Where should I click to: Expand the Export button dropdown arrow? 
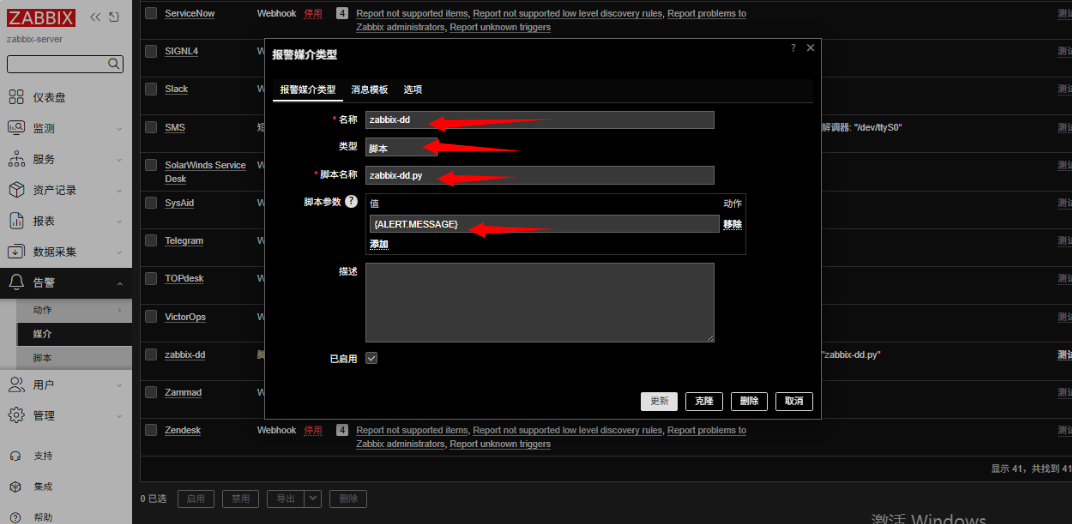point(314,498)
